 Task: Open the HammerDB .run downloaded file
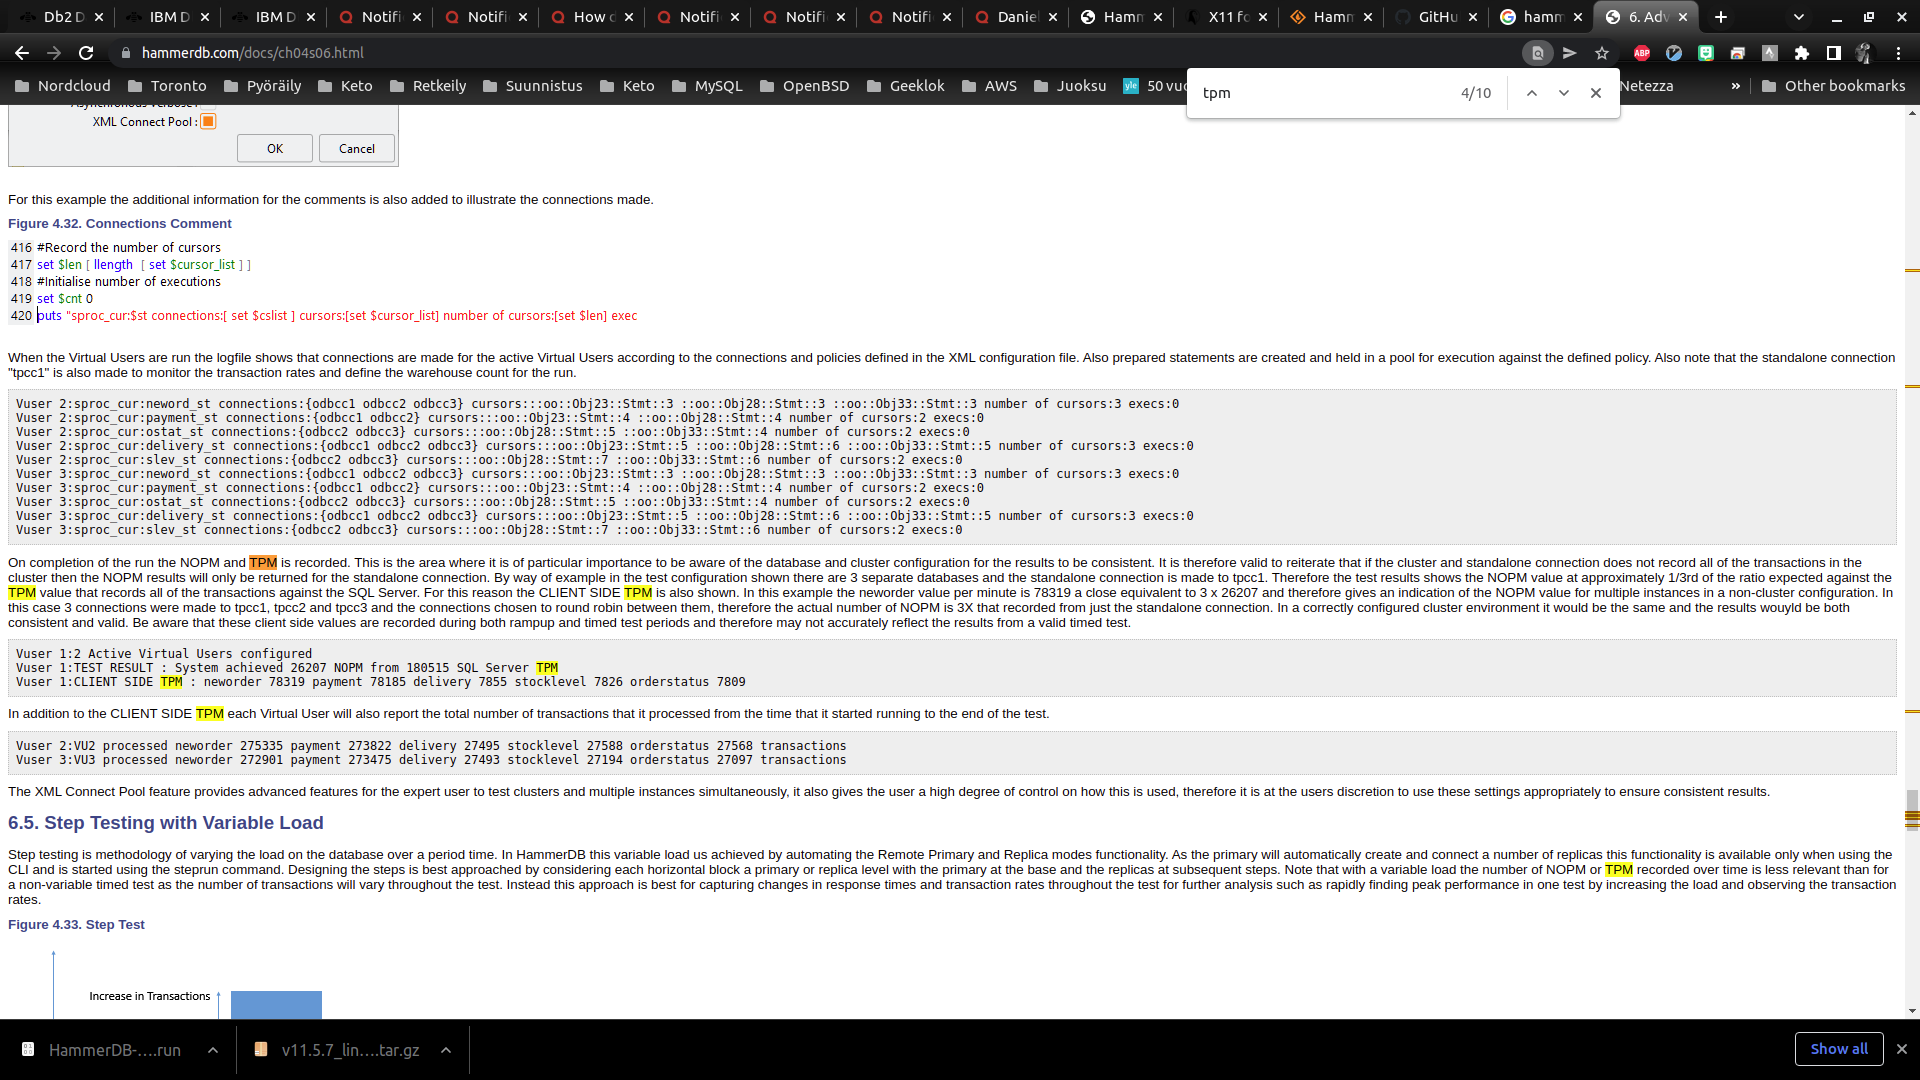(104, 1050)
